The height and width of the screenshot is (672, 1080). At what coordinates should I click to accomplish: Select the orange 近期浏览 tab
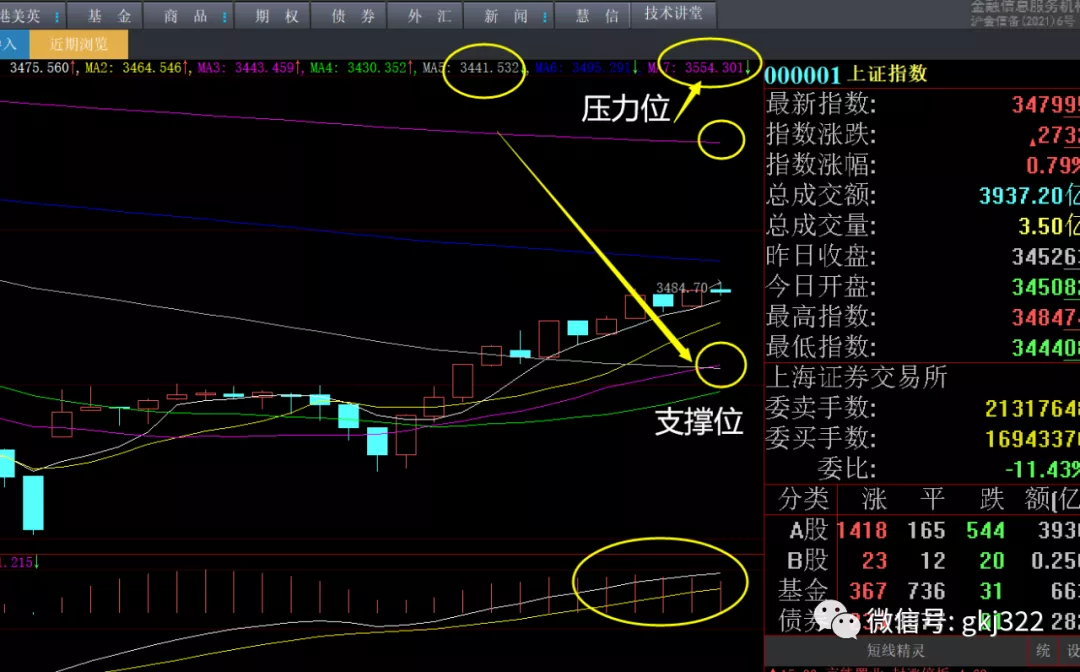(79, 45)
